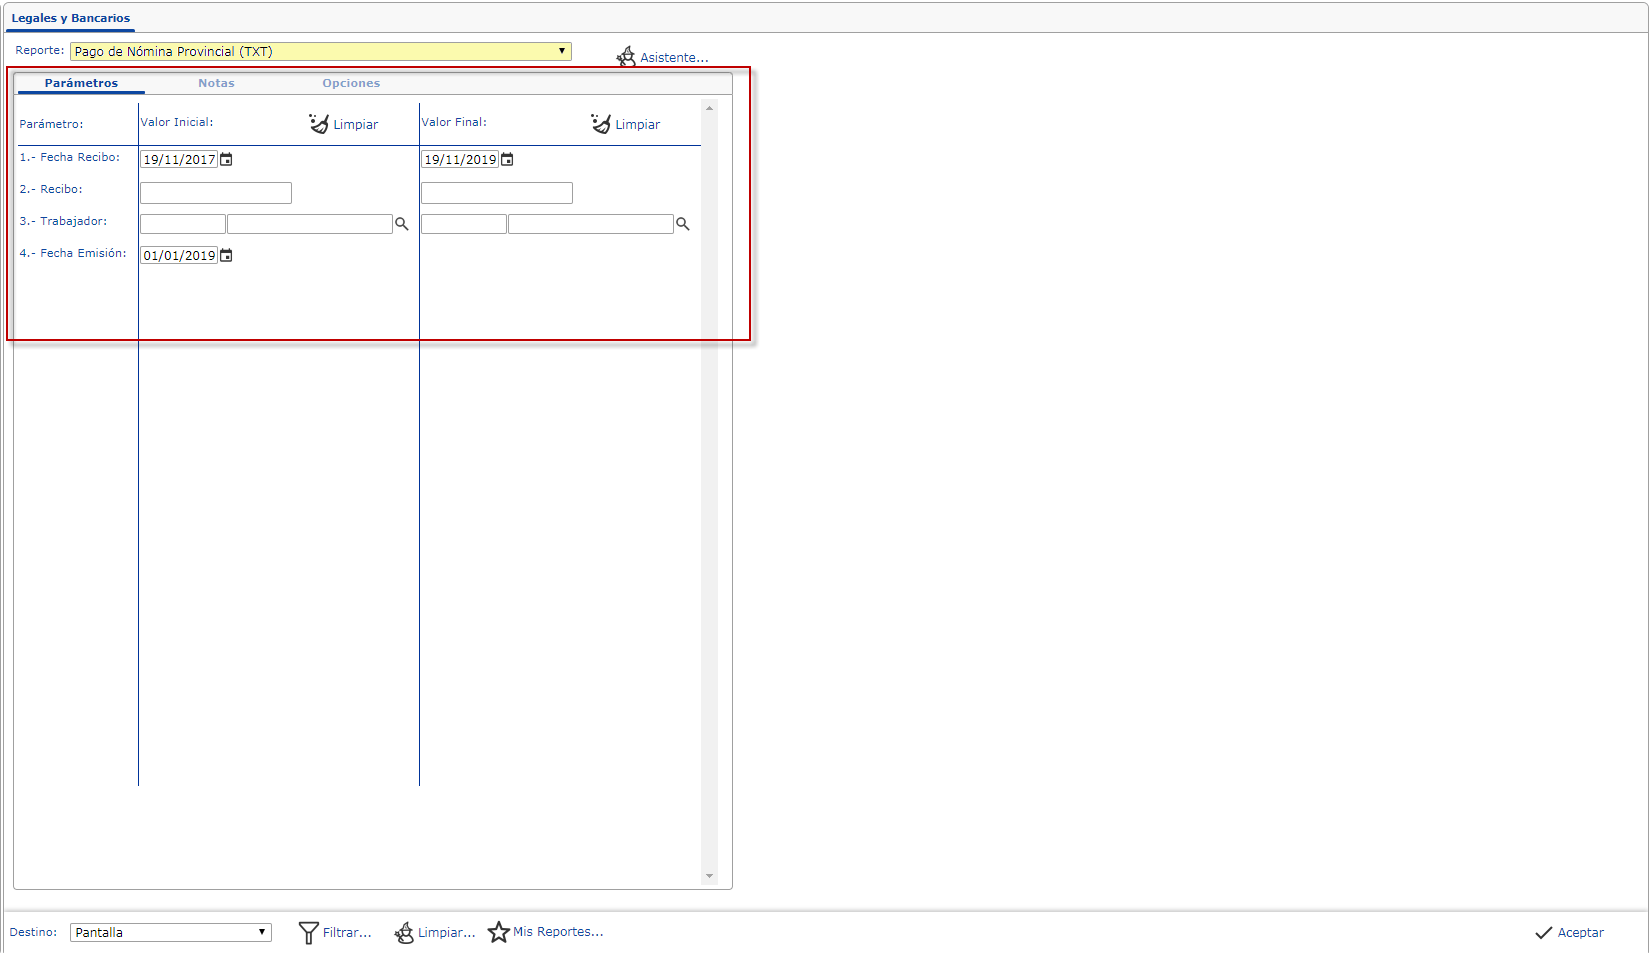The height and width of the screenshot is (953, 1650).
Task: Open the Reporte dropdown list
Action: (321, 51)
